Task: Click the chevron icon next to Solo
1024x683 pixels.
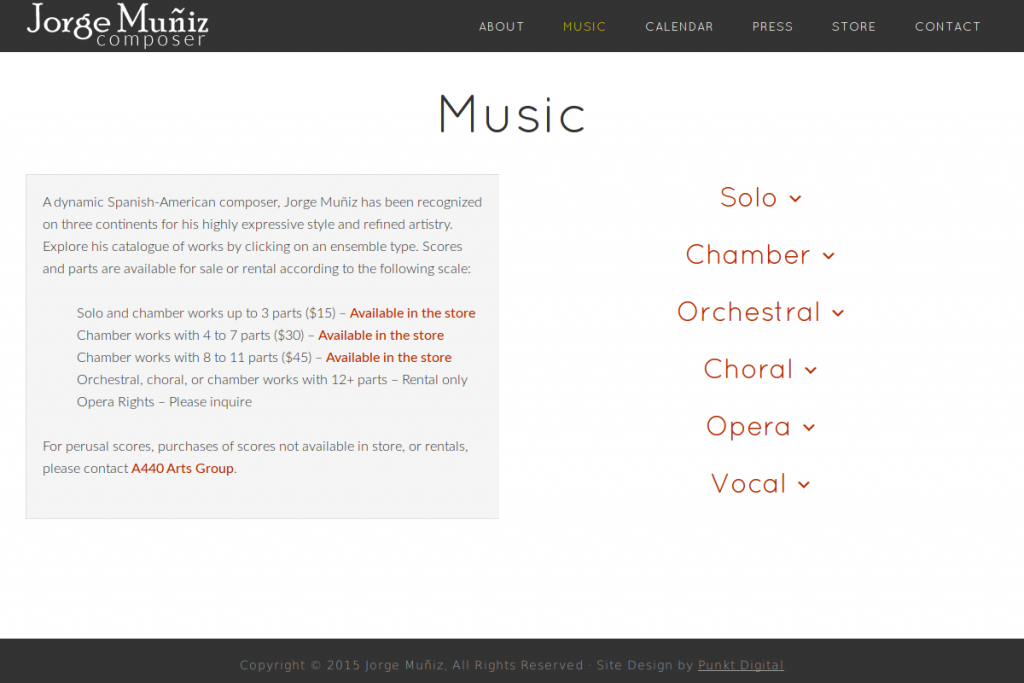Action: point(795,199)
